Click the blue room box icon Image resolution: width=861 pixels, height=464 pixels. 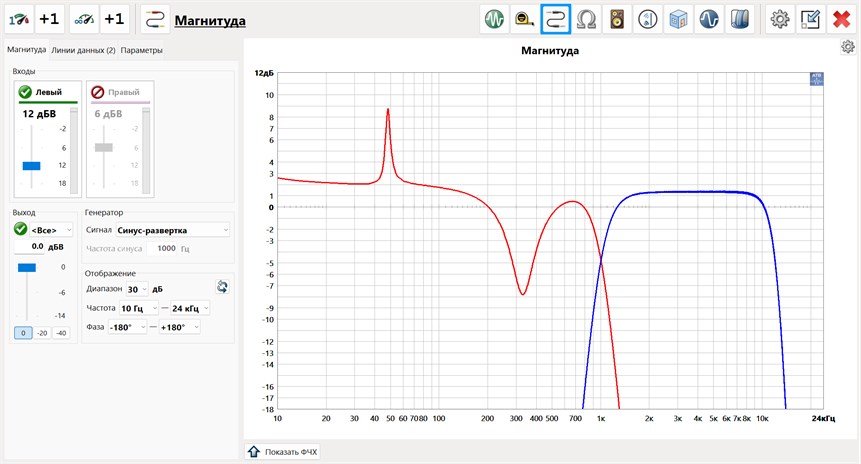click(678, 19)
